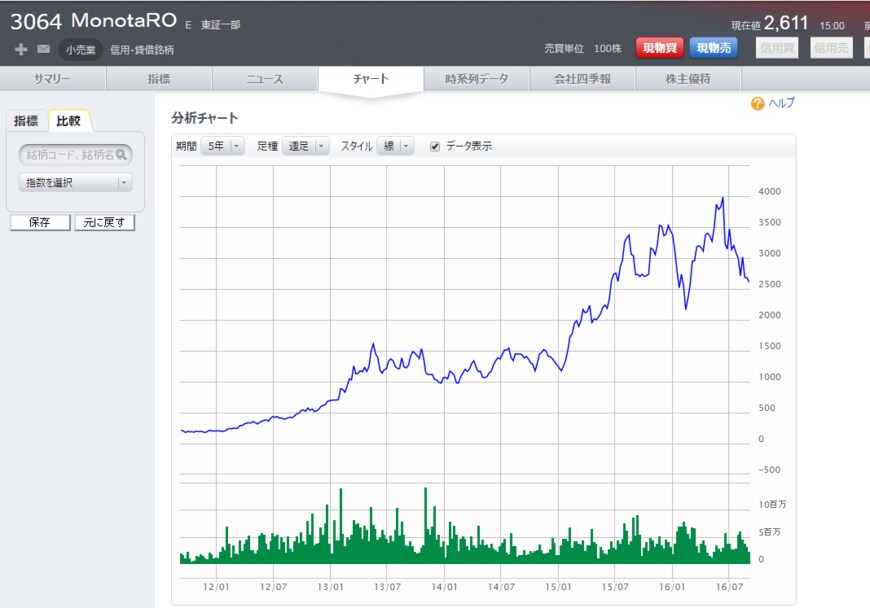870x608 pixels.
Task: Expand the 指数を選択 dropdown
Action: 76,183
